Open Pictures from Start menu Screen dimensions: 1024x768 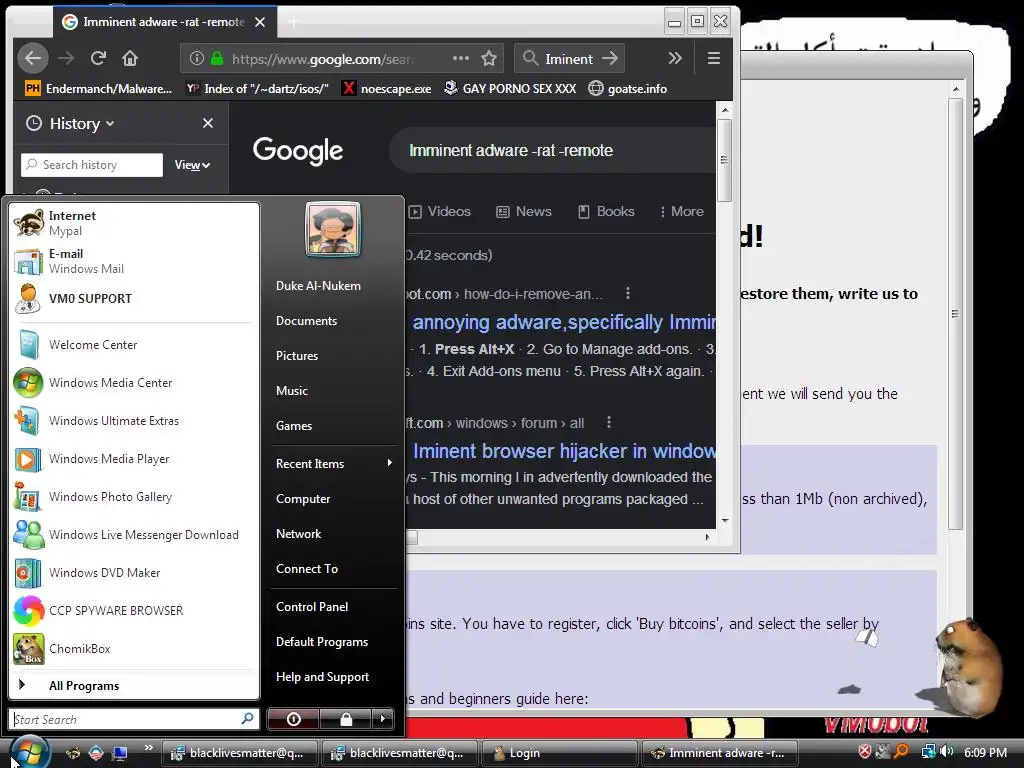(334, 356)
